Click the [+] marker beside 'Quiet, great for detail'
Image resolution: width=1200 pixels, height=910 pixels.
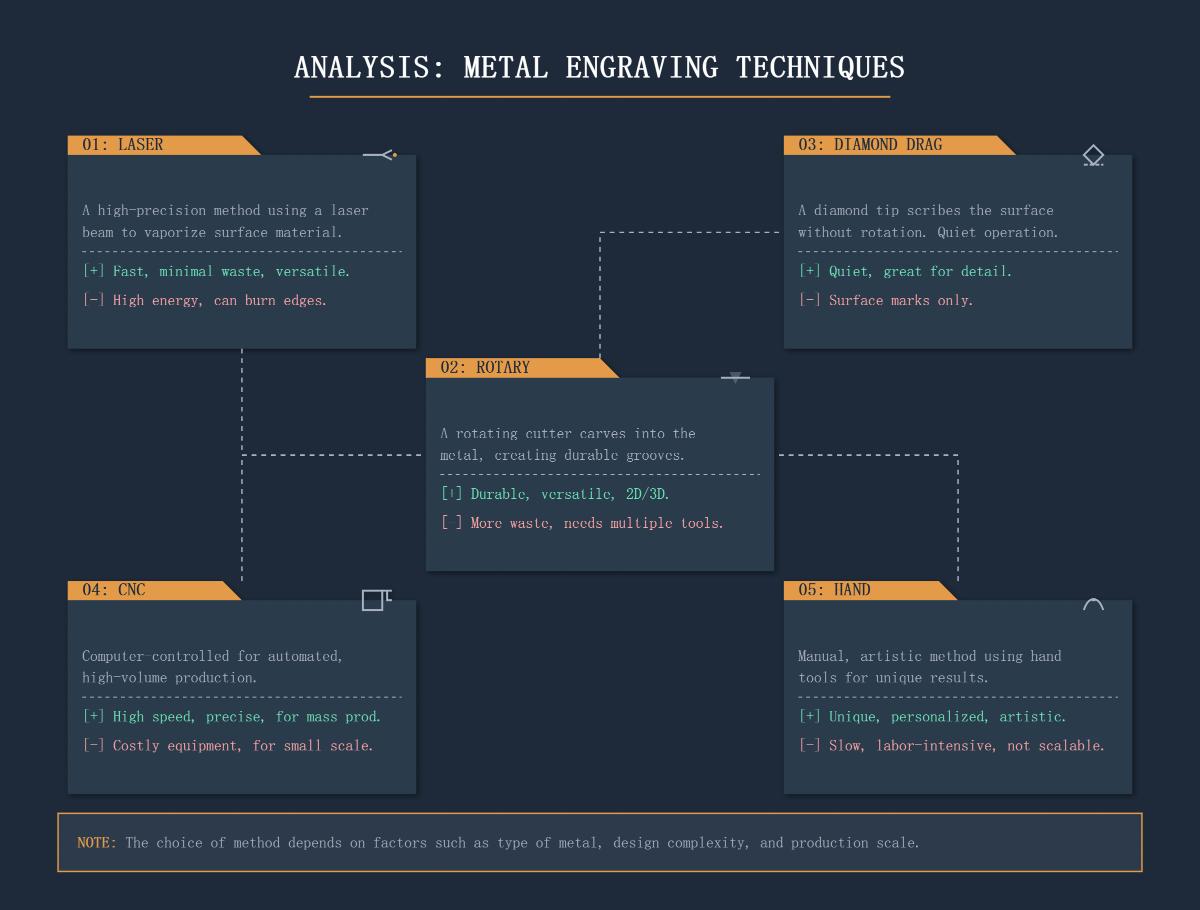click(x=809, y=271)
